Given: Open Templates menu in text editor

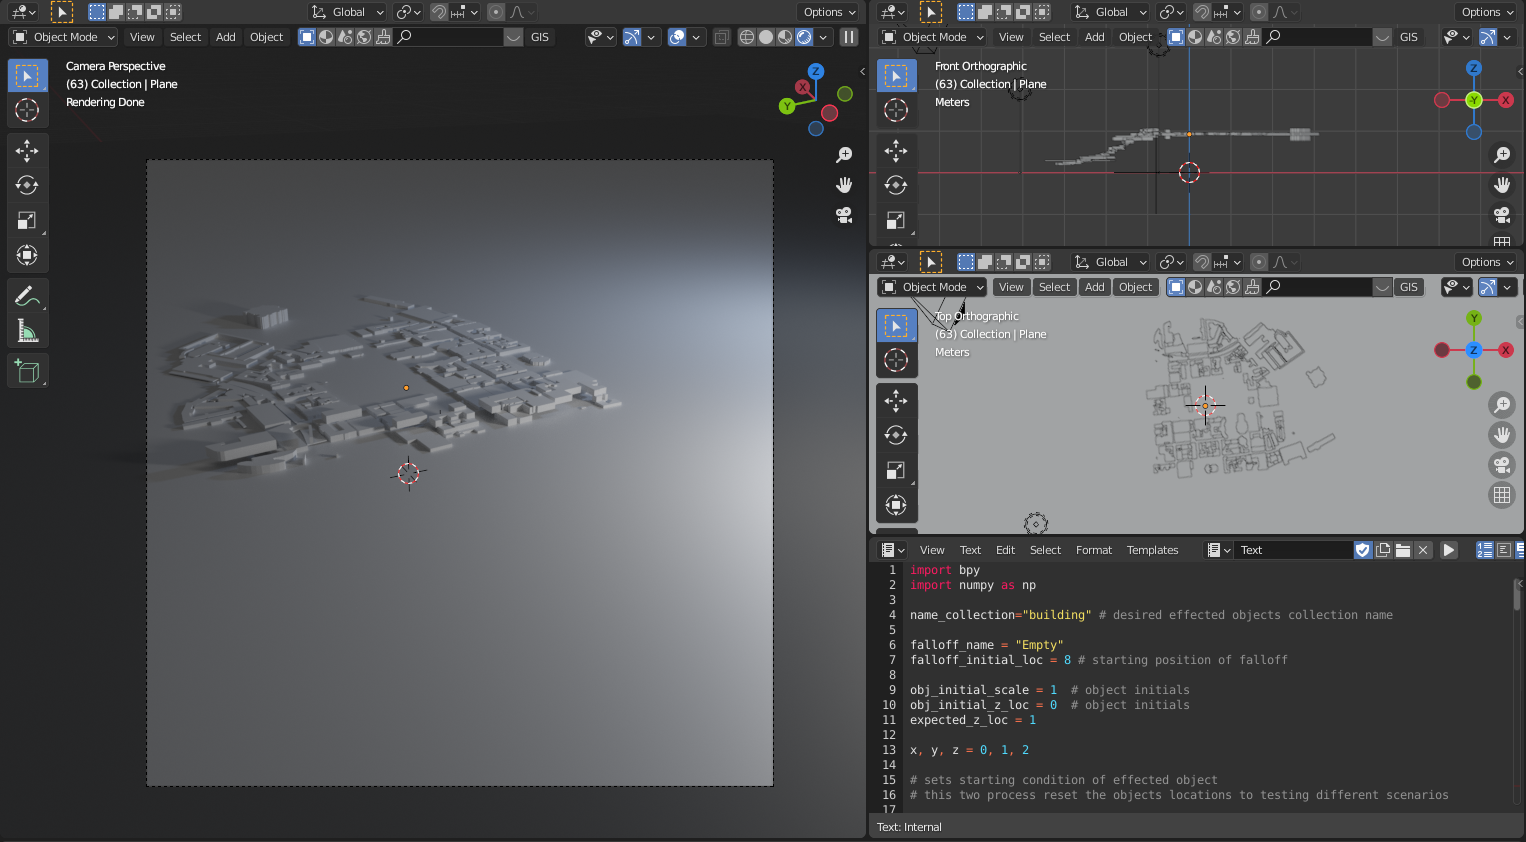Looking at the screenshot, I should tap(1152, 550).
